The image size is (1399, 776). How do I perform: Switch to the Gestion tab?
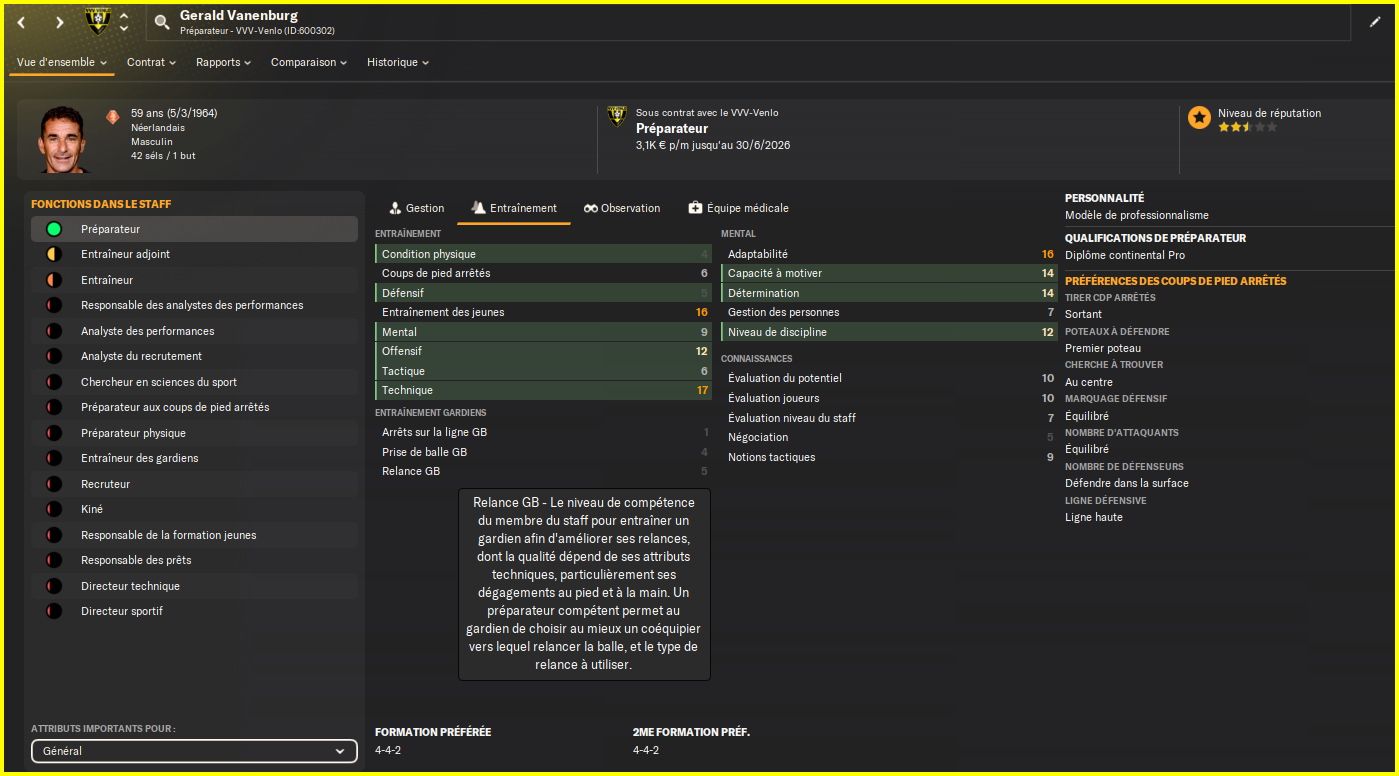(417, 208)
